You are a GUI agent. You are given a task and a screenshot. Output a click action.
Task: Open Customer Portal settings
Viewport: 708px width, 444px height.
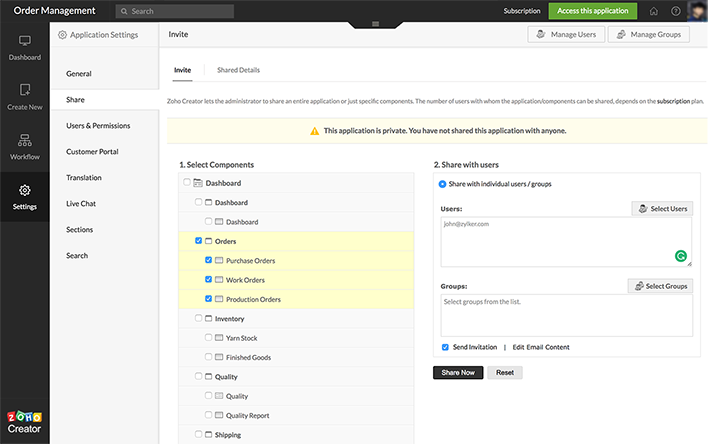coord(92,152)
